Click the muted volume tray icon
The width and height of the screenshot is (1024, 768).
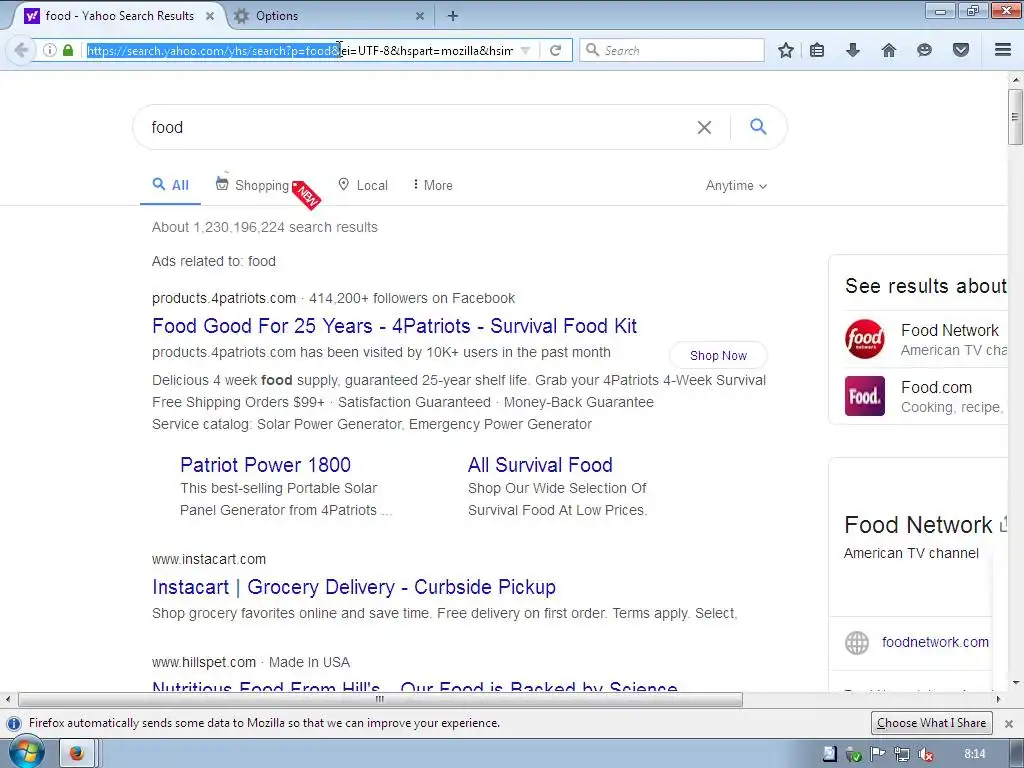925,754
